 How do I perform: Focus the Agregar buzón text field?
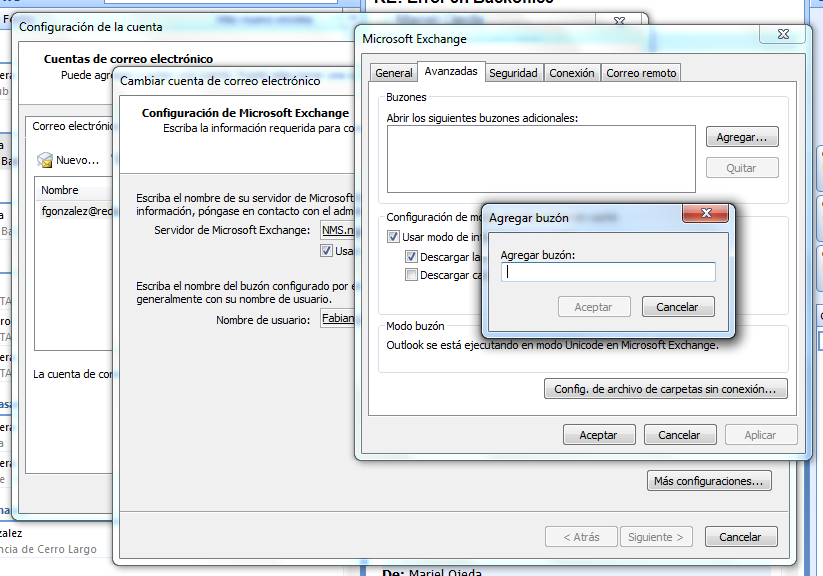(x=608, y=272)
